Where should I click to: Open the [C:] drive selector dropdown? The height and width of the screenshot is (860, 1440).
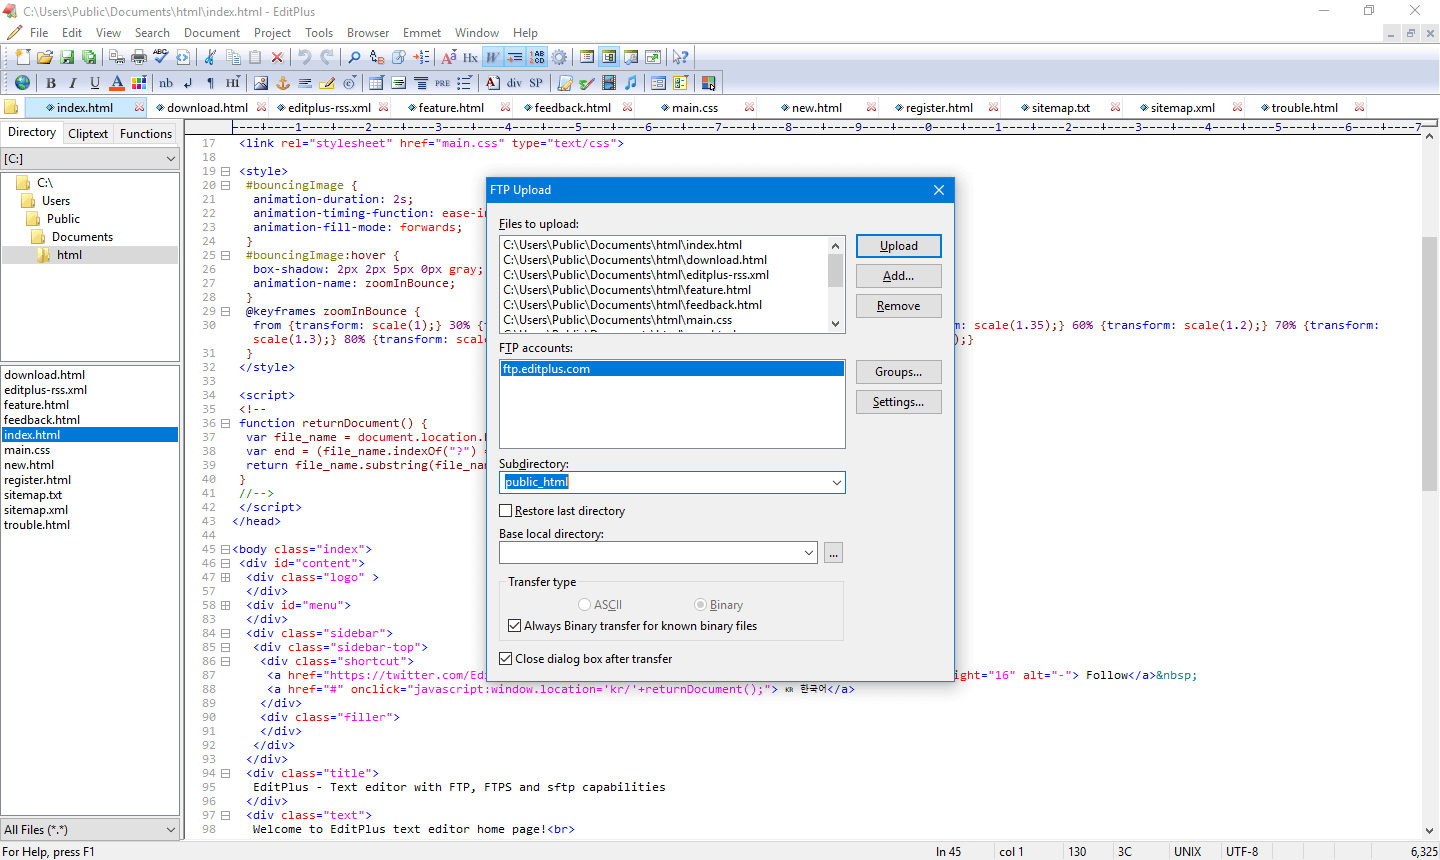[x=171, y=159]
